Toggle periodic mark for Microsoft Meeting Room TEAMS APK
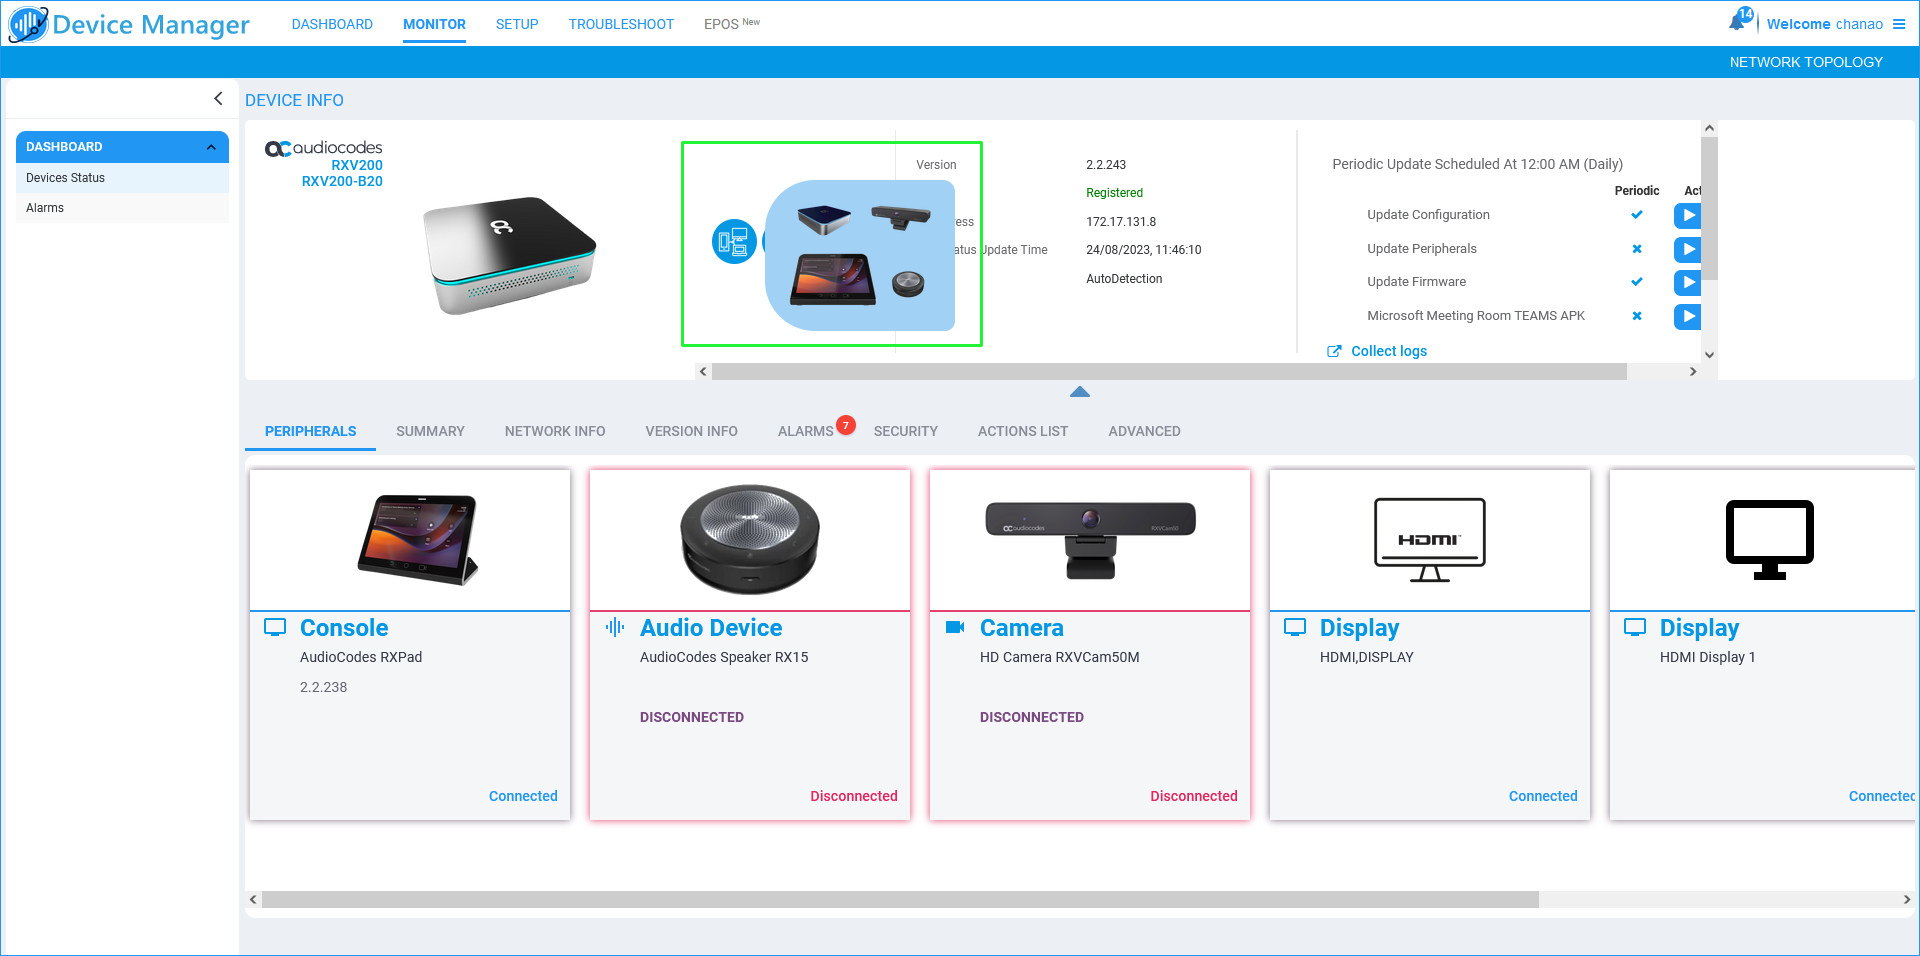The width and height of the screenshot is (1920, 956). click(x=1637, y=316)
